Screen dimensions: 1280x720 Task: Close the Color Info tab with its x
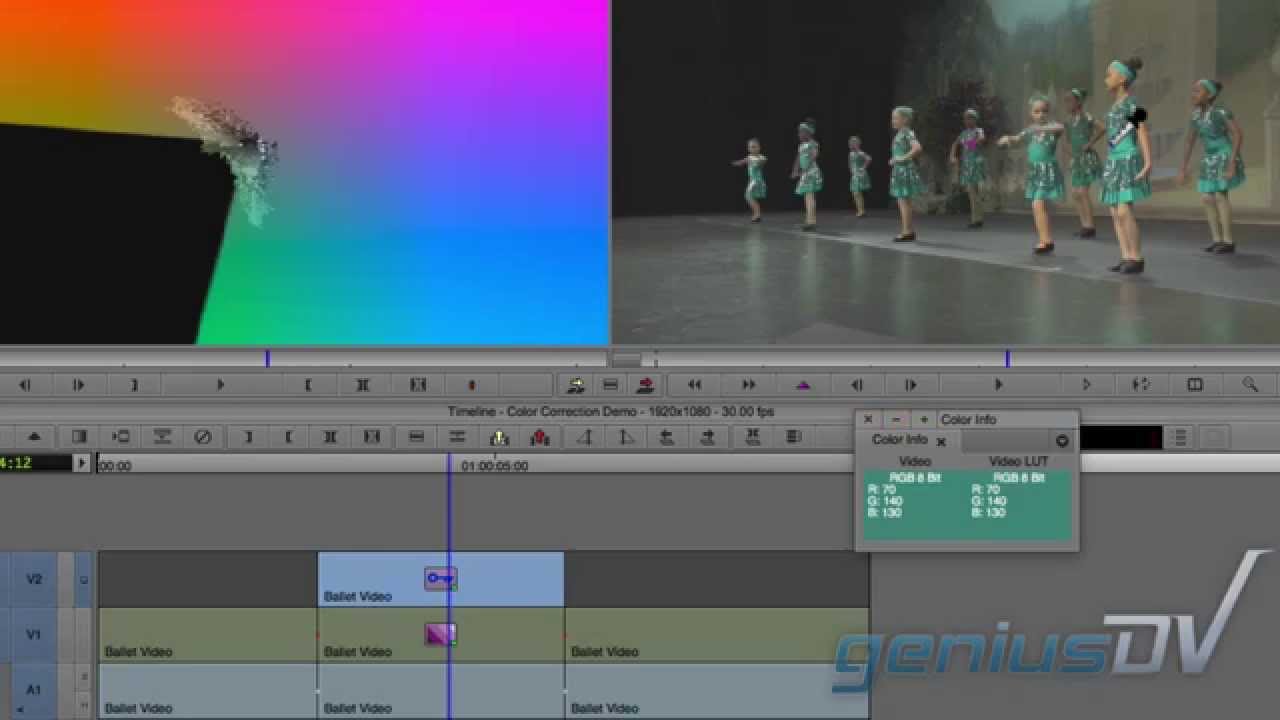coord(941,442)
